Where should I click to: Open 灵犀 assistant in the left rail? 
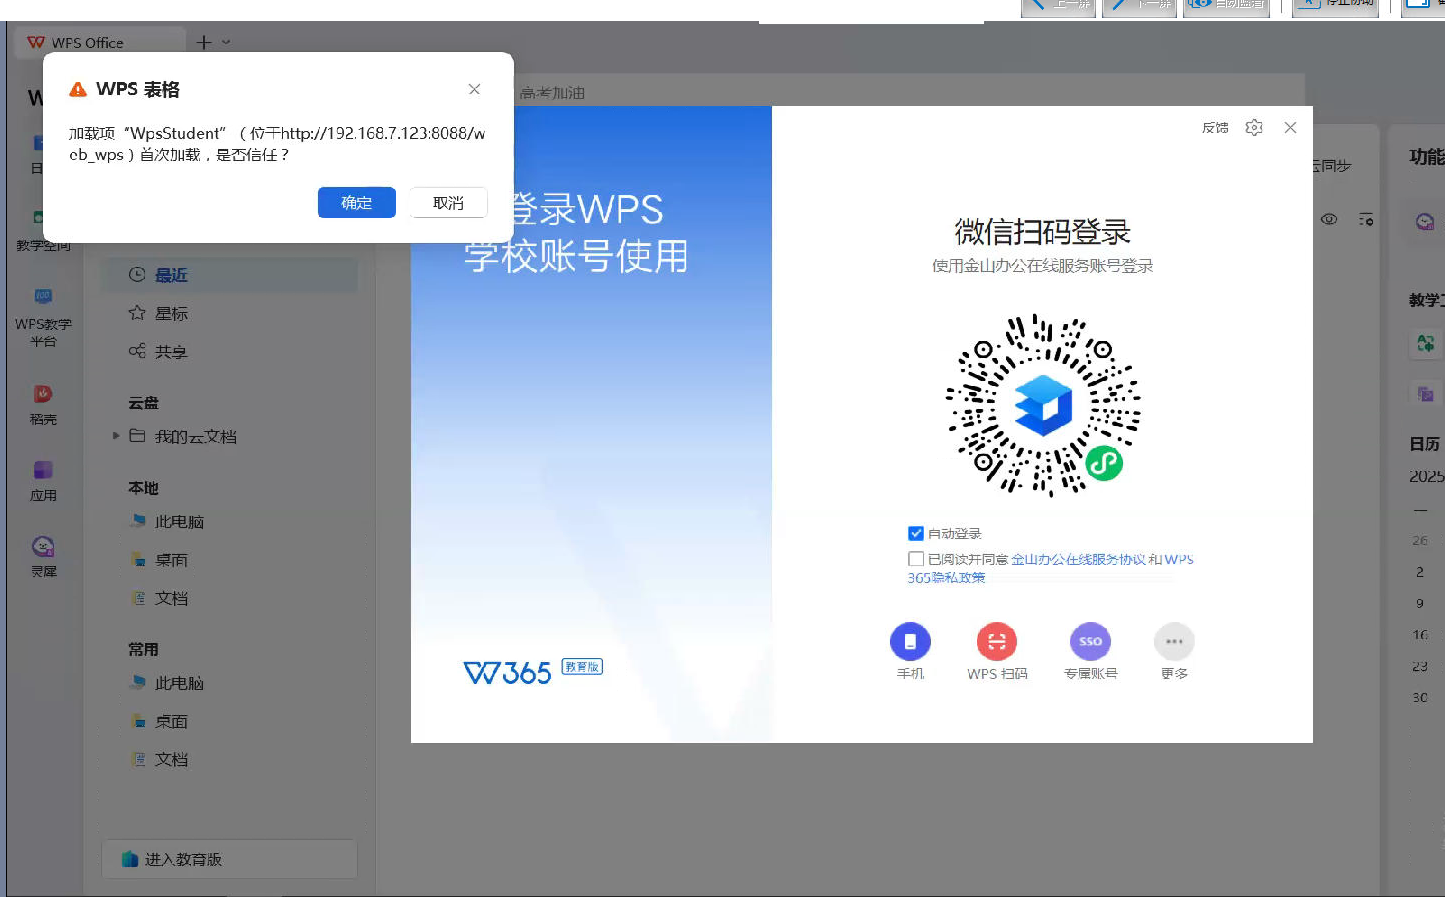43,556
